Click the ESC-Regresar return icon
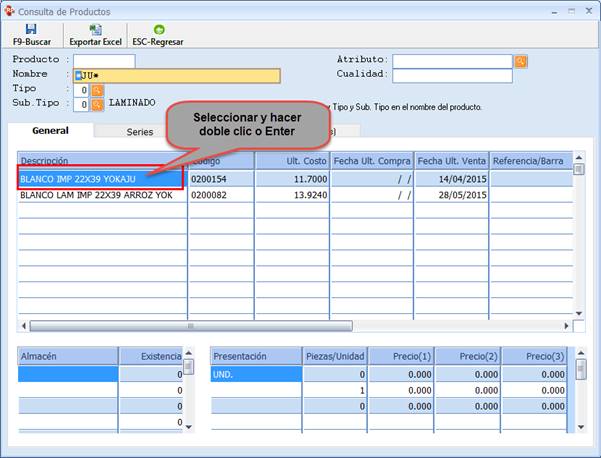Screen dimensions: 601x458 pos(158,30)
